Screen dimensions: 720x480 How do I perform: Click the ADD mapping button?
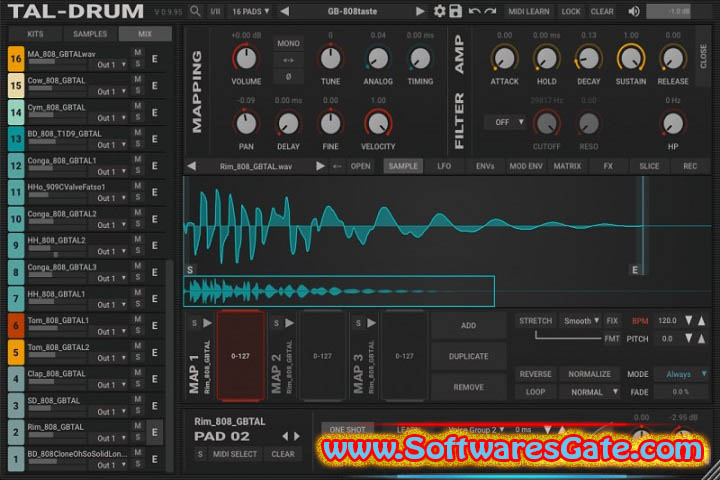[468, 325]
